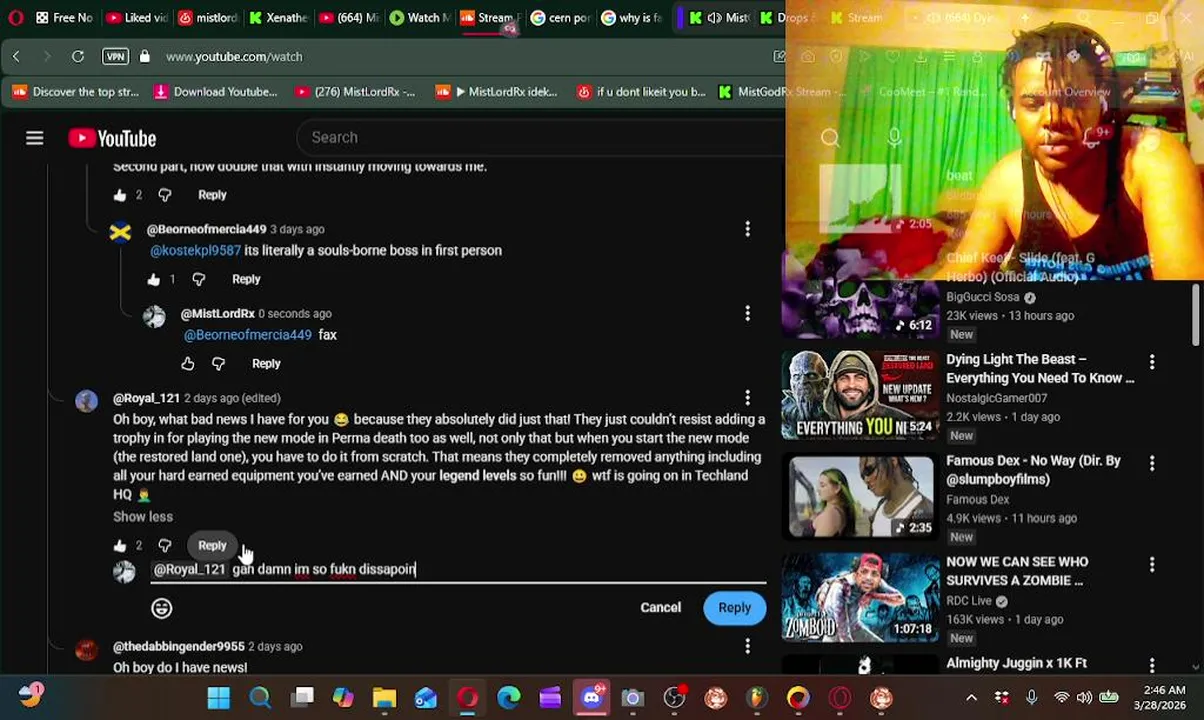The image size is (1204, 720).
Task: Open the BigGucci Sosa channel name
Action: click(x=982, y=298)
